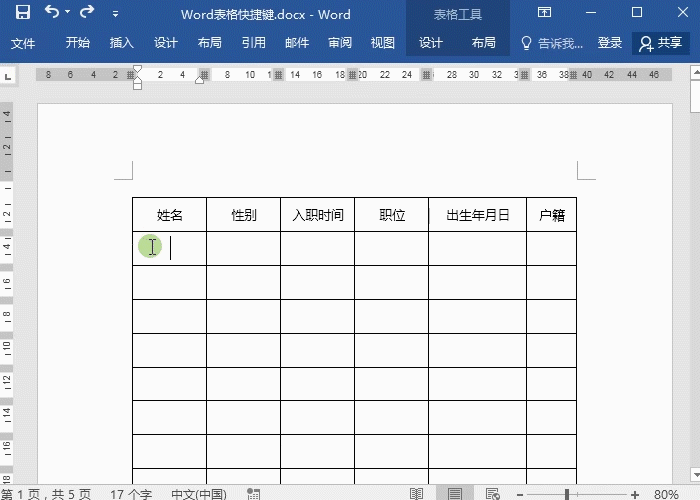Image resolution: width=700 pixels, height=500 pixels.
Task: Click vertical scrollbar up arrow
Action: pos(696,72)
